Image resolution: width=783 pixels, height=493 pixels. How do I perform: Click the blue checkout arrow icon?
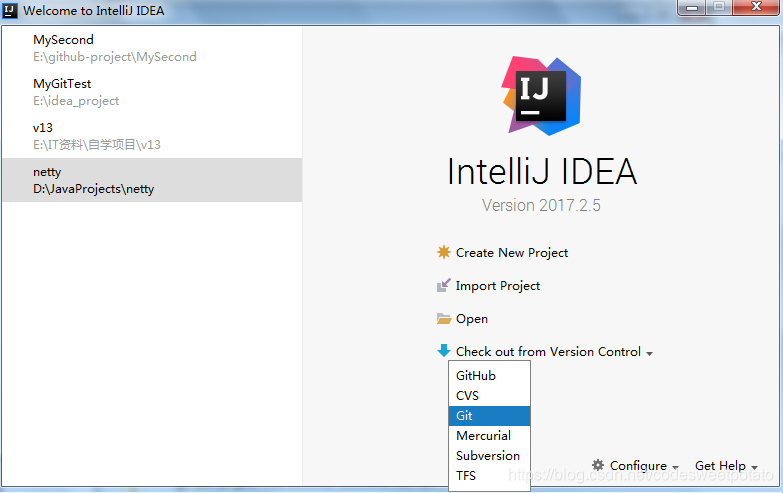(x=443, y=351)
